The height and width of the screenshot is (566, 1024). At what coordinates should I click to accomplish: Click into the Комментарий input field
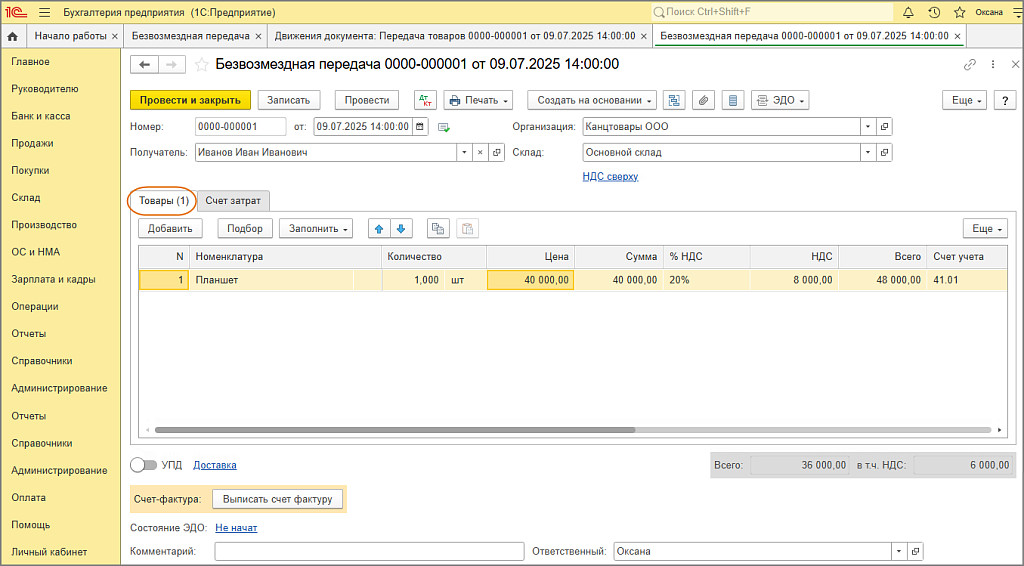pos(370,552)
